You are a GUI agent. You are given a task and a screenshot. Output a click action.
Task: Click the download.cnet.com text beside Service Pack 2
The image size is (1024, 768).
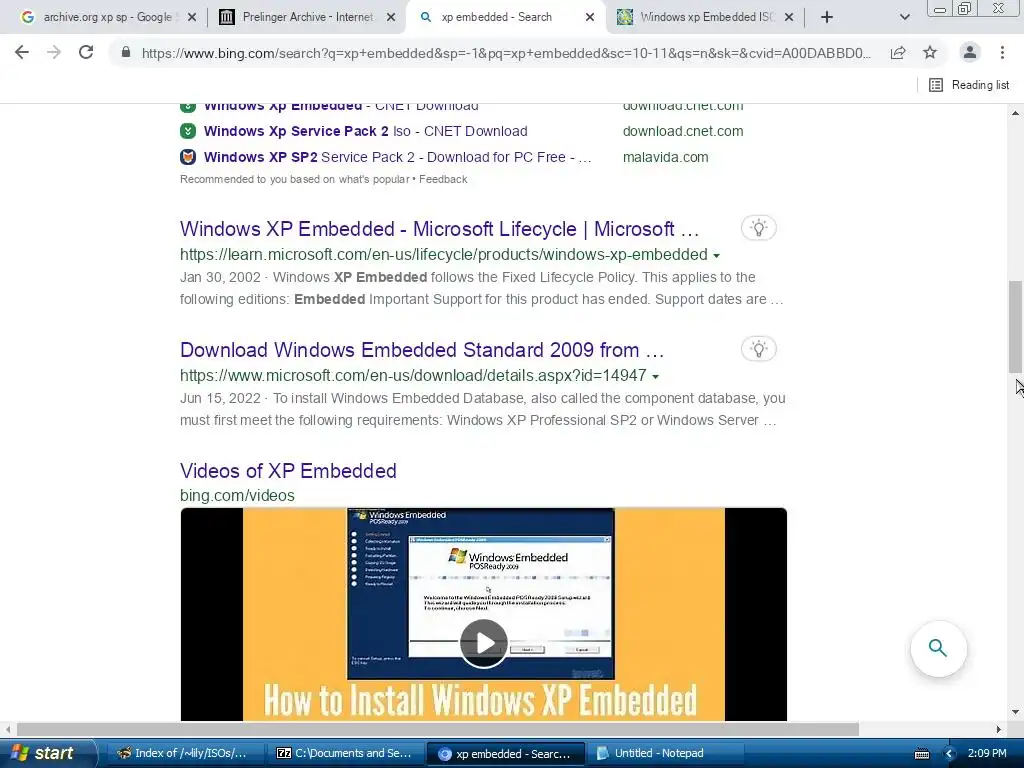682,131
